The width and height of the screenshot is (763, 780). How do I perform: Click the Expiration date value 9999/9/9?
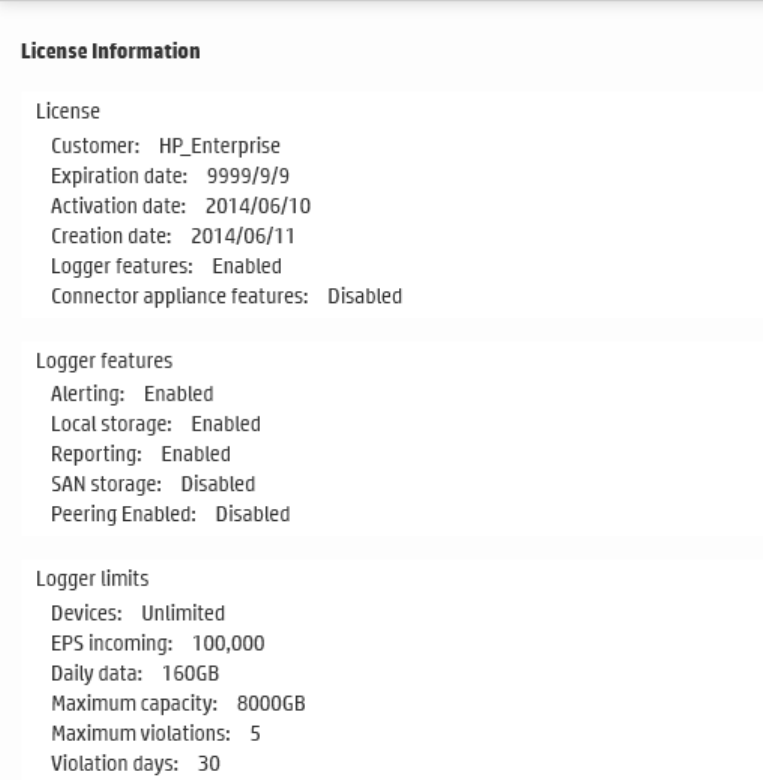coord(242,177)
